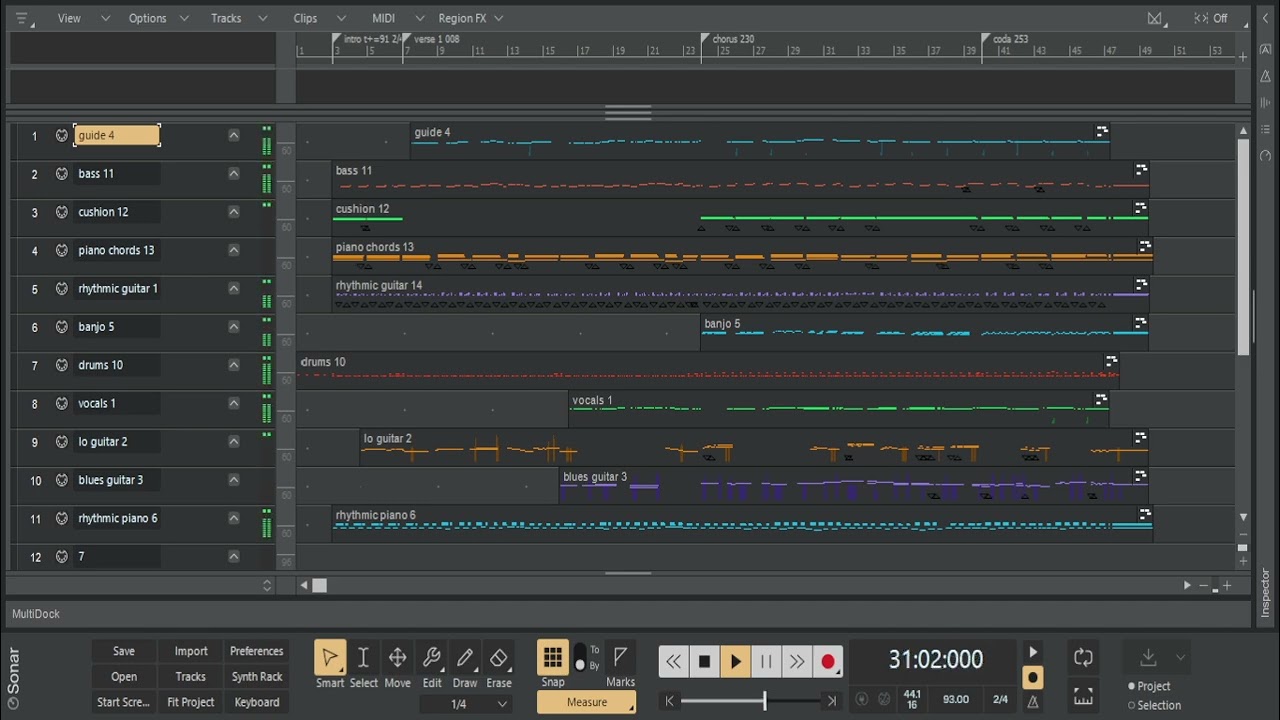Screen dimensions: 1280x720
Task: Expand the rhythmic piano 6 track
Action: tap(234, 518)
